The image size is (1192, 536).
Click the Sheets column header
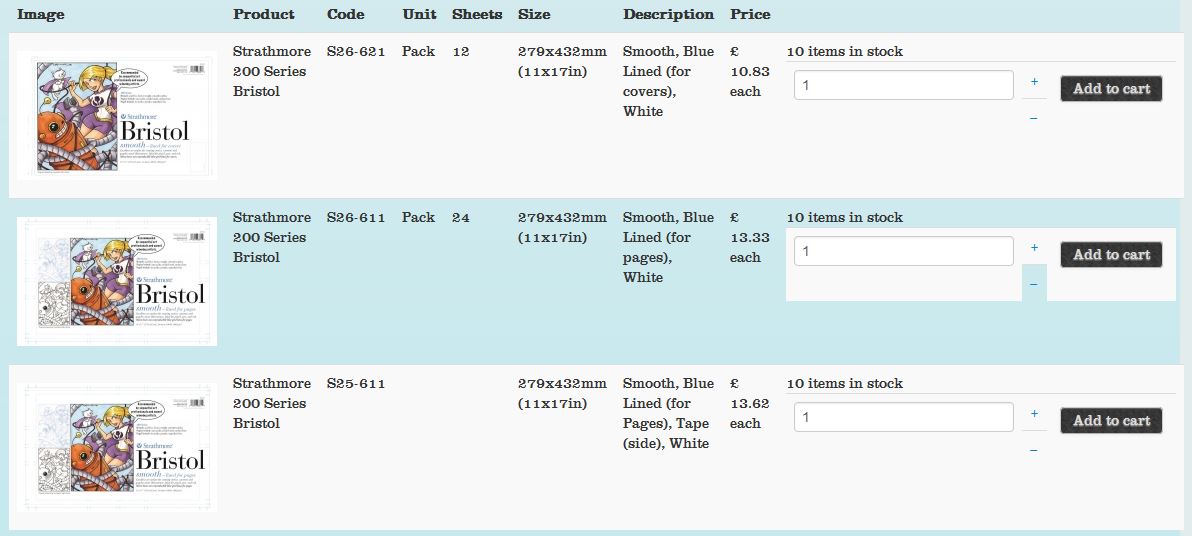coord(477,14)
